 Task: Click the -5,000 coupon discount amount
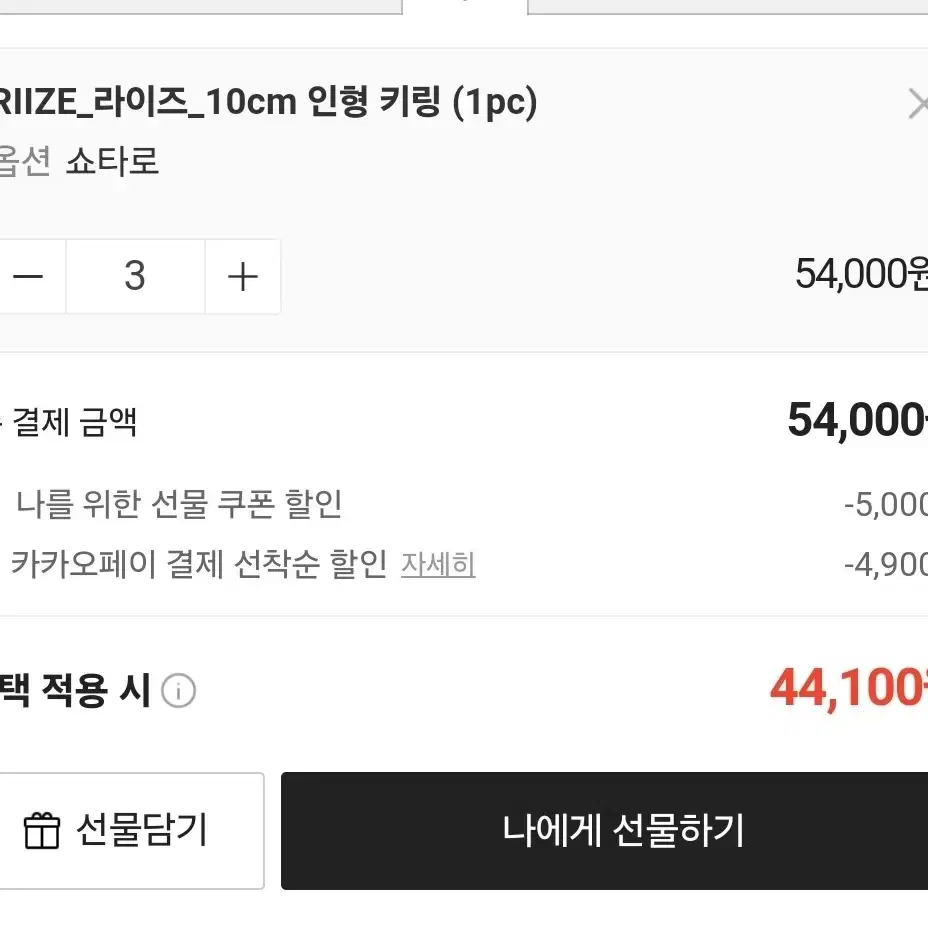(885, 505)
